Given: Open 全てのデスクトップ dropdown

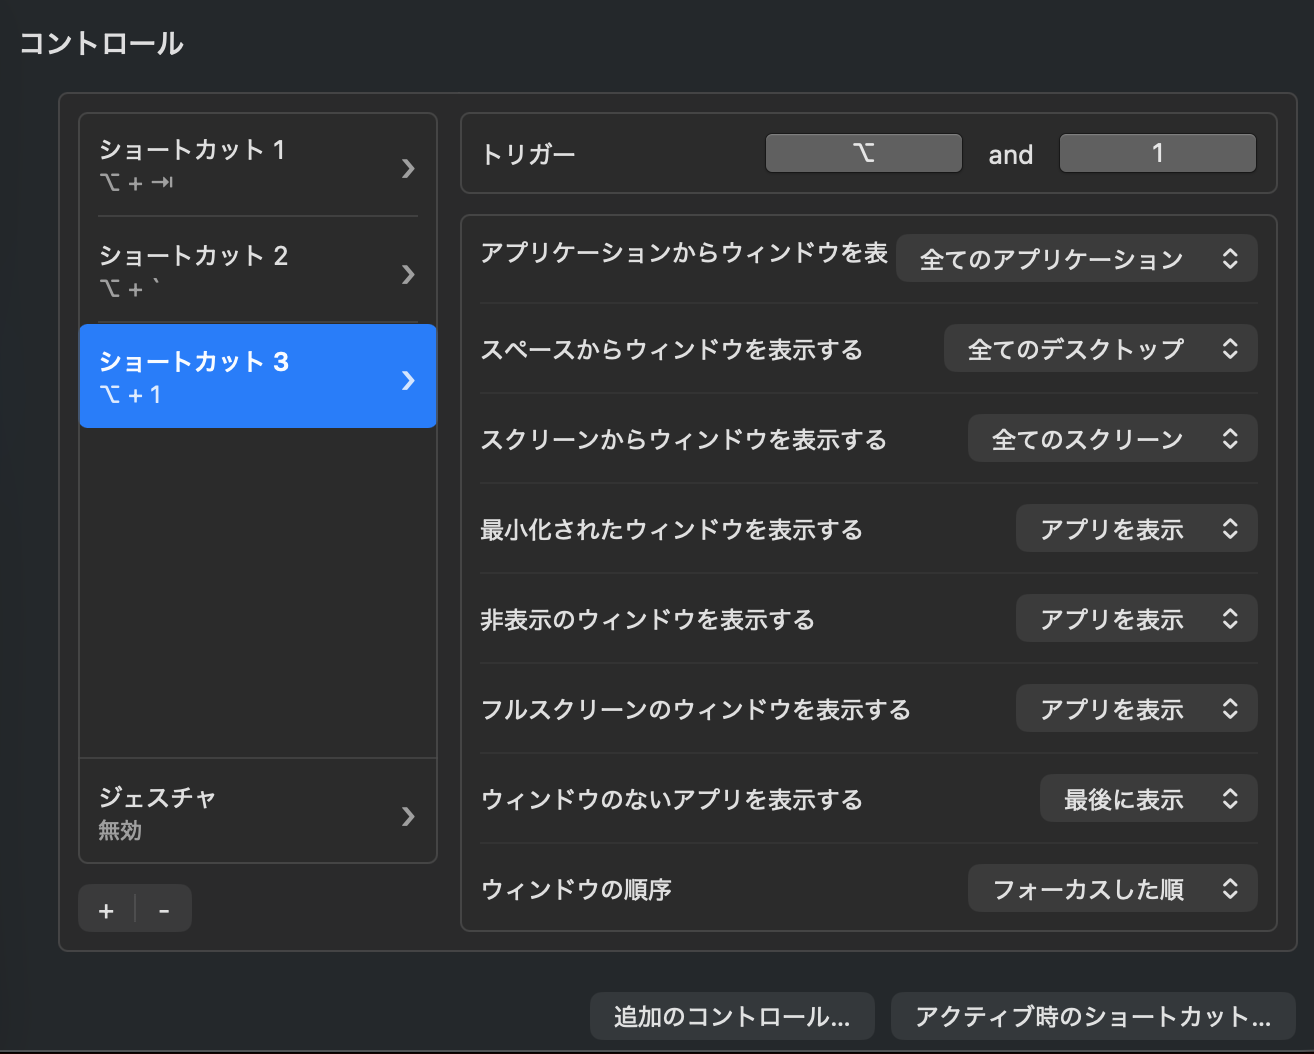Looking at the screenshot, I should (1100, 349).
